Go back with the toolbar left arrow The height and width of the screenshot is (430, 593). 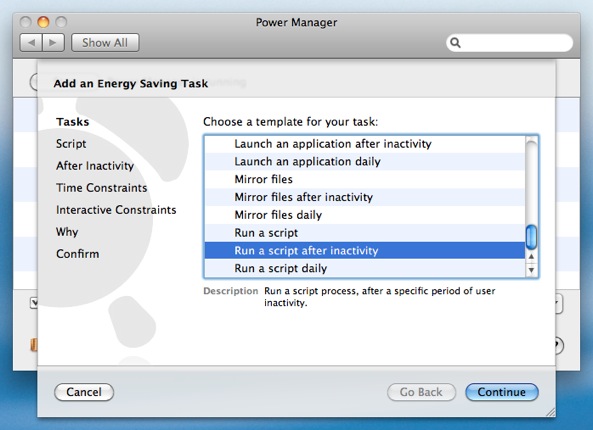(31, 43)
